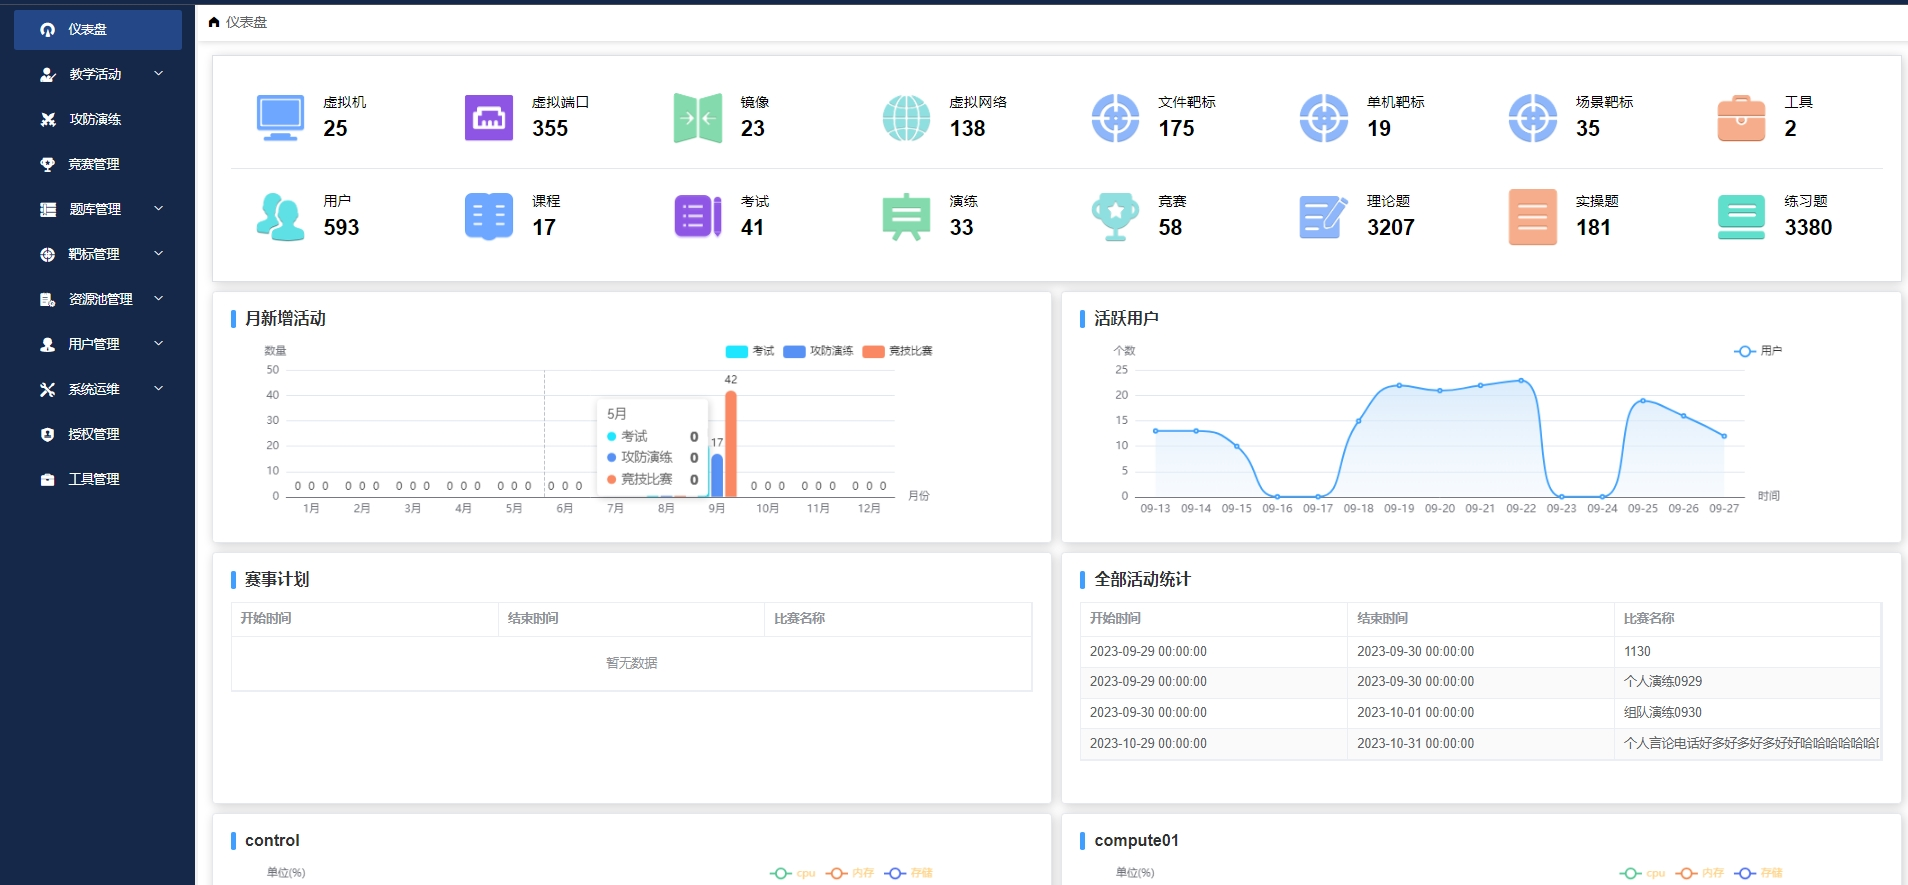Click the virtual network globe icon
1908x885 pixels.
click(906, 118)
